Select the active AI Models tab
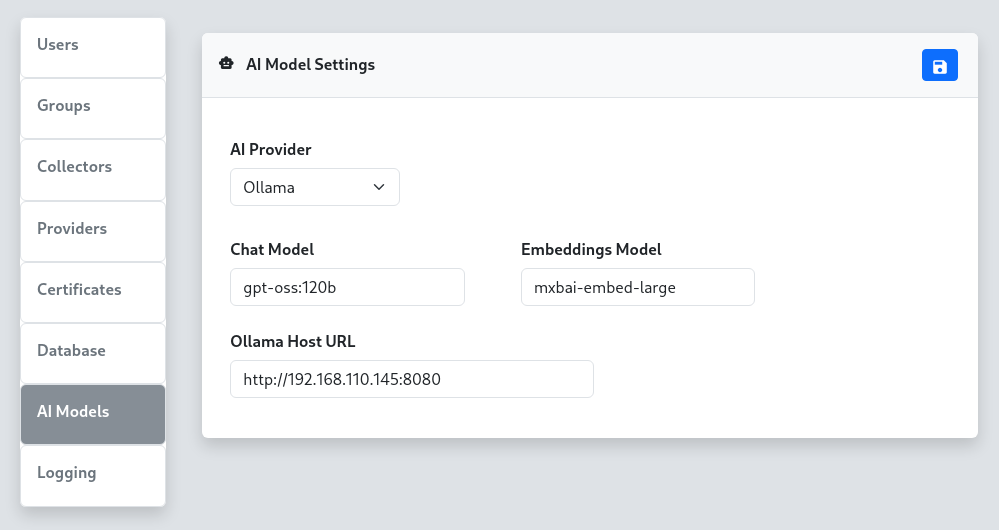The image size is (999, 530). pyautogui.click(x=93, y=412)
